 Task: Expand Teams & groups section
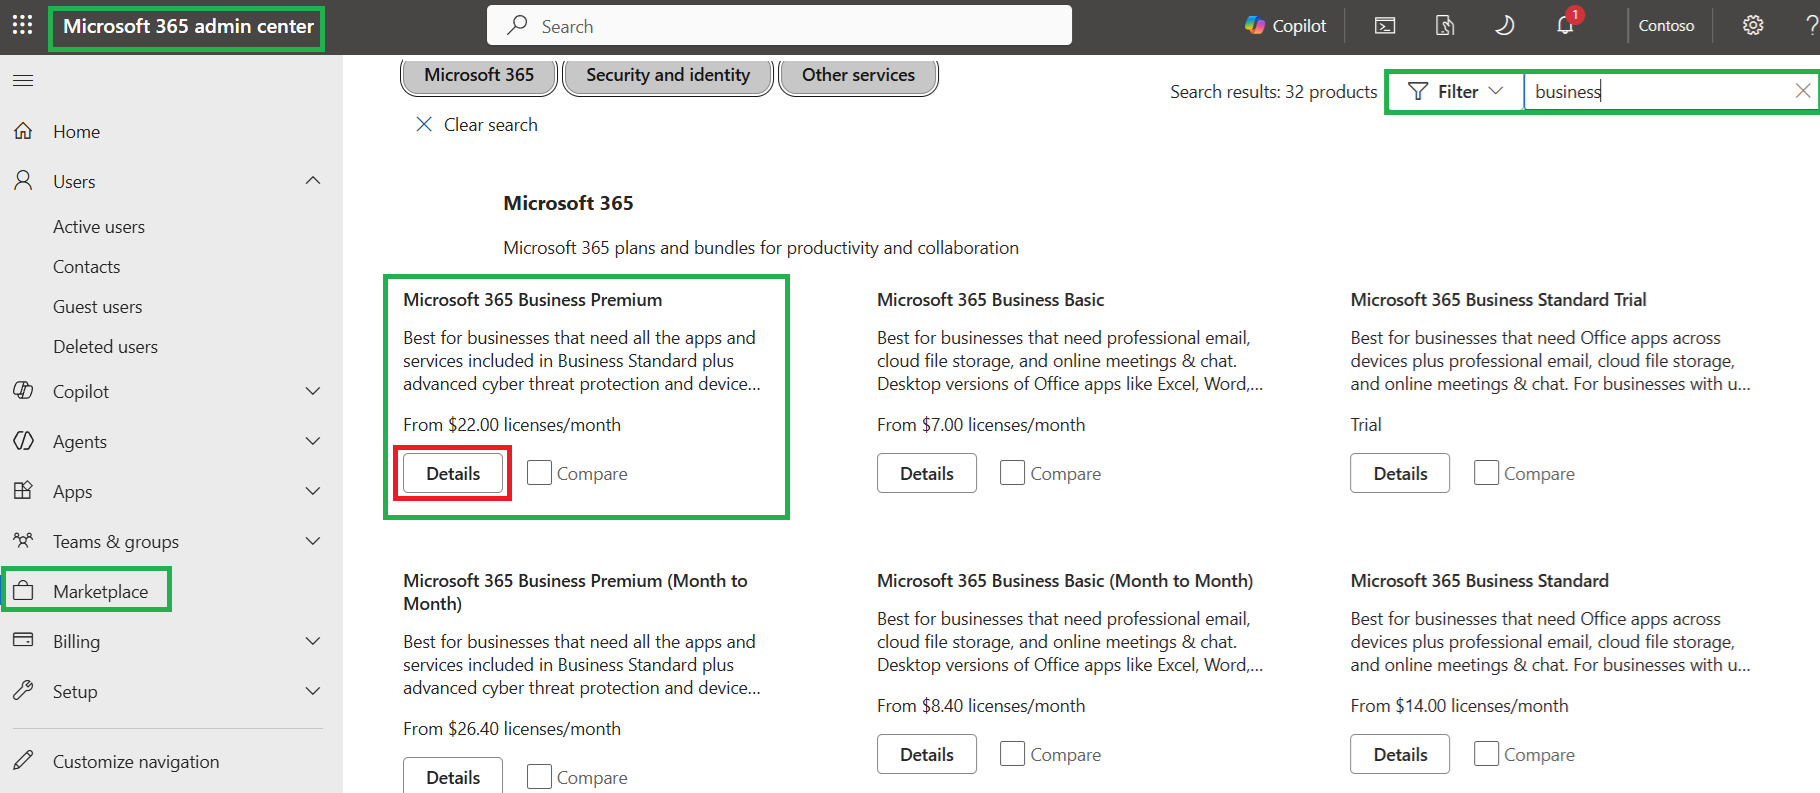coord(313,541)
